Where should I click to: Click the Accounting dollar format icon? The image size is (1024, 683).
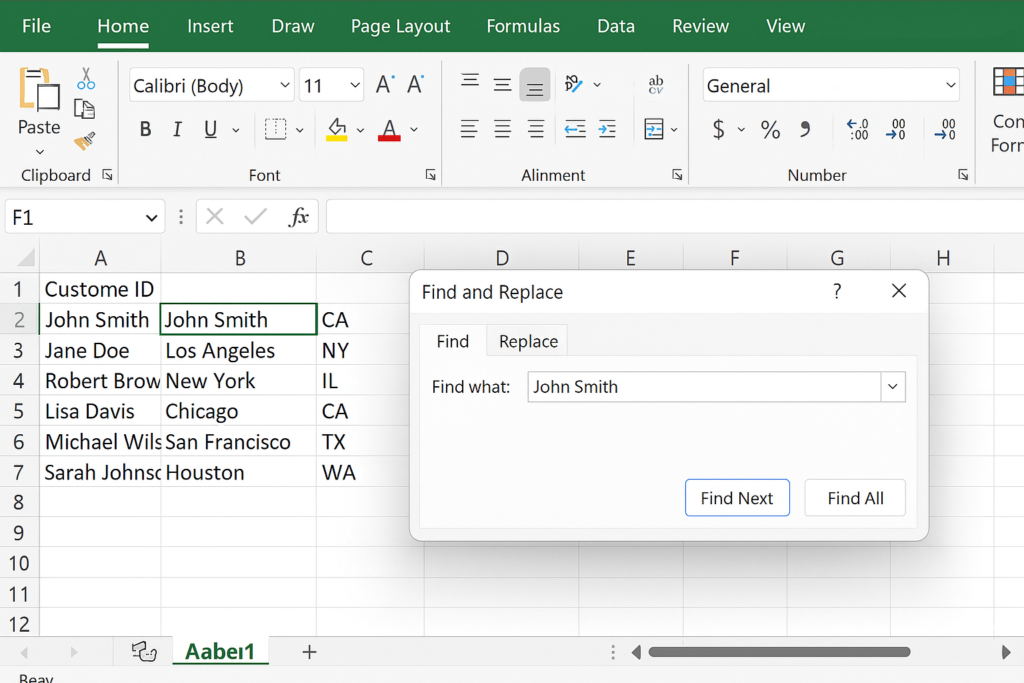pos(718,129)
